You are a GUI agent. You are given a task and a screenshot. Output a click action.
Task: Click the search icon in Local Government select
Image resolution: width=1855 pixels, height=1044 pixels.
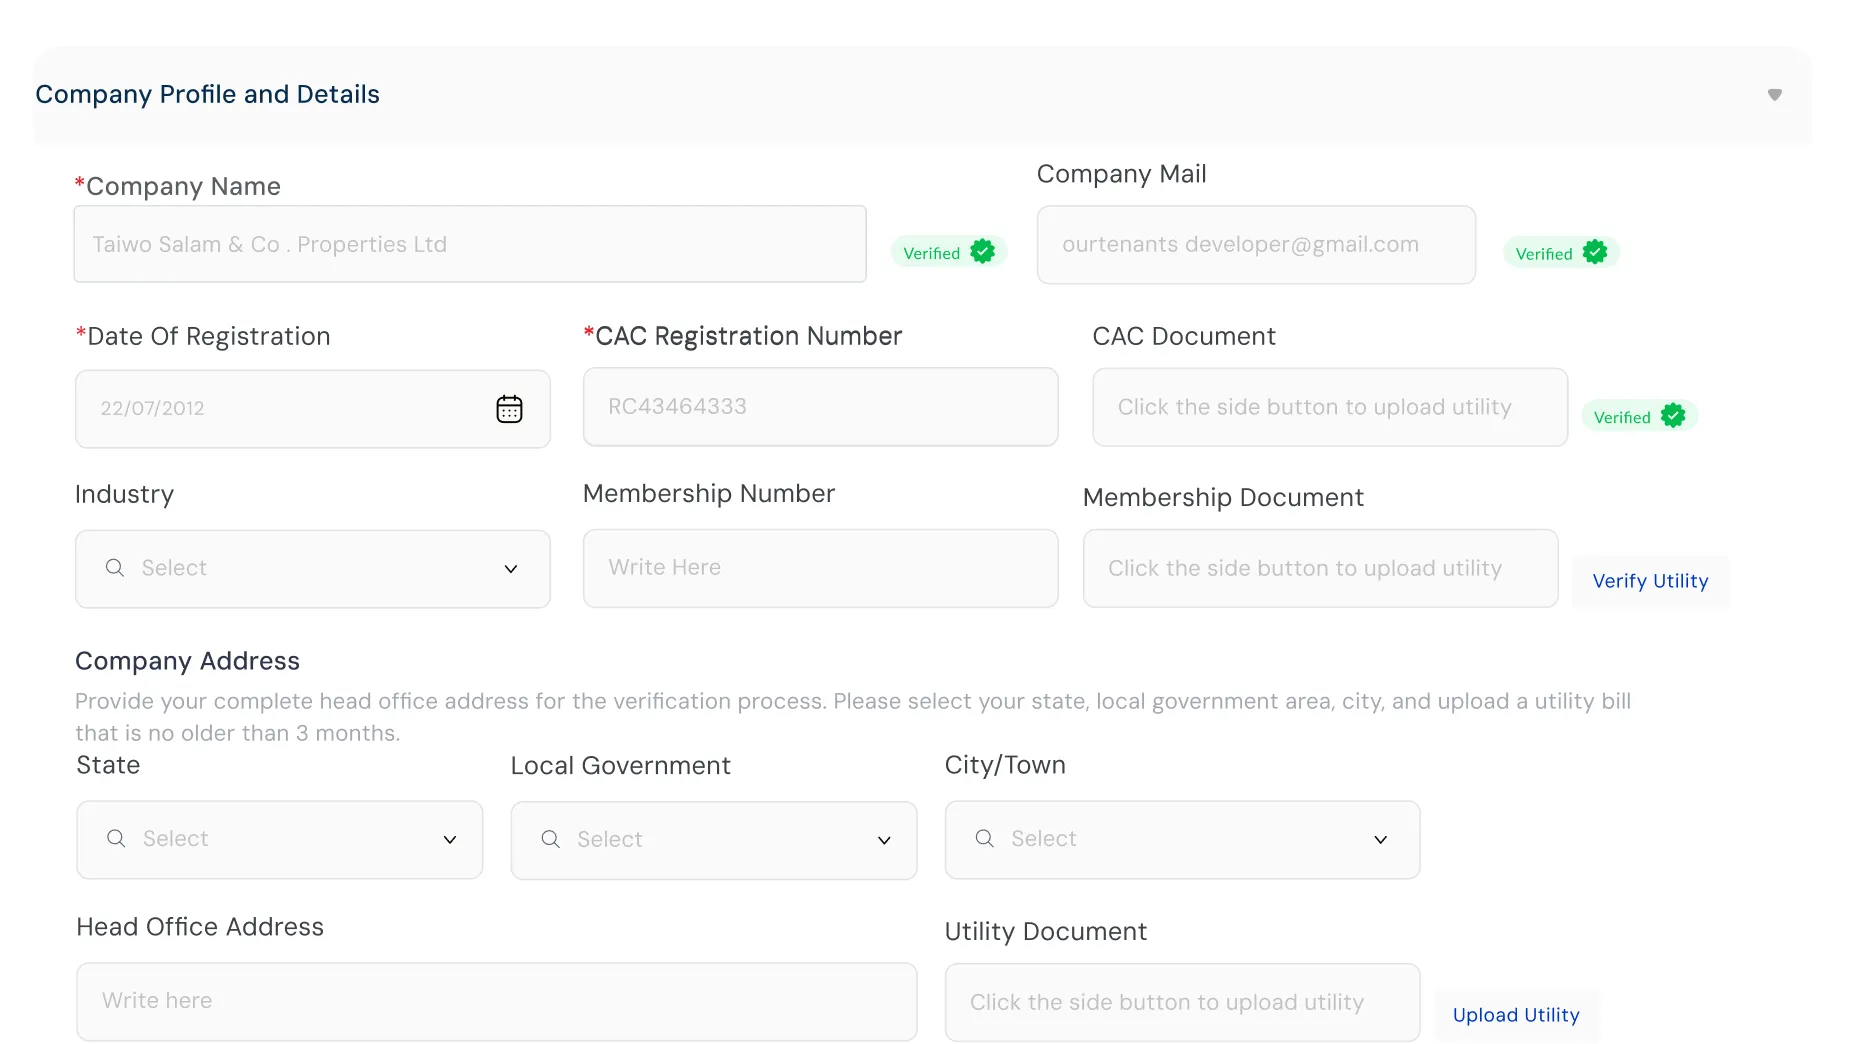point(550,840)
